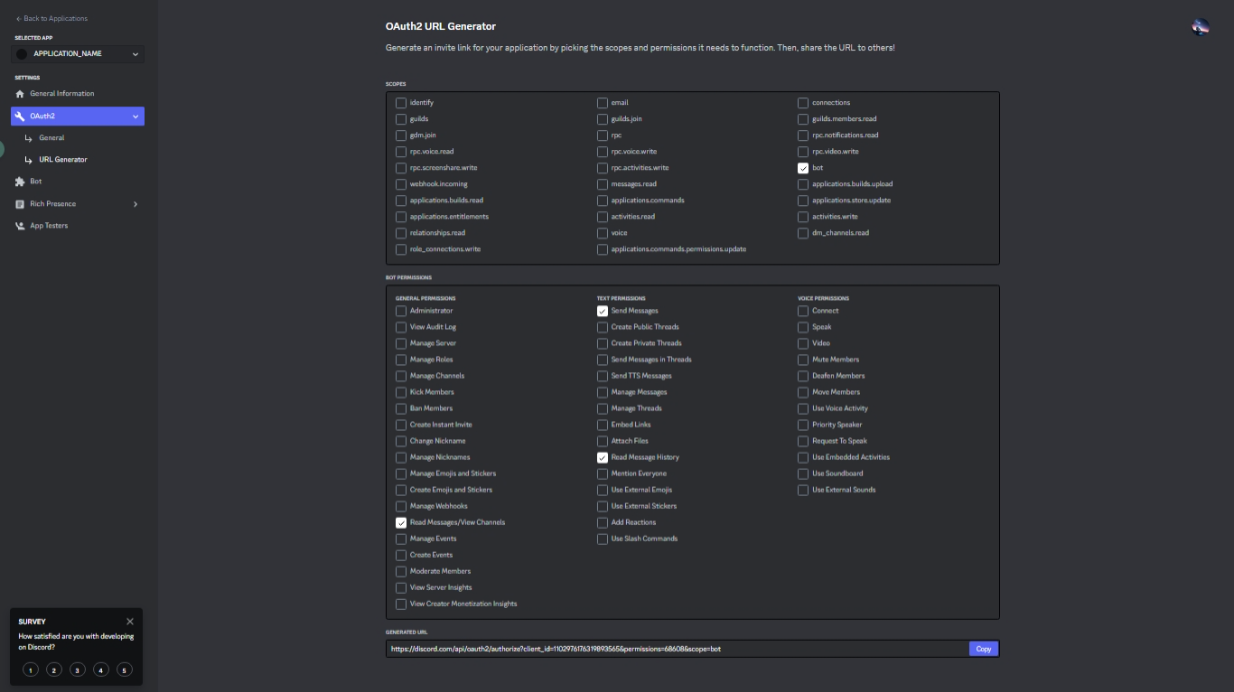Check View Audit Log permission
The height and width of the screenshot is (692, 1234).
coord(401,327)
